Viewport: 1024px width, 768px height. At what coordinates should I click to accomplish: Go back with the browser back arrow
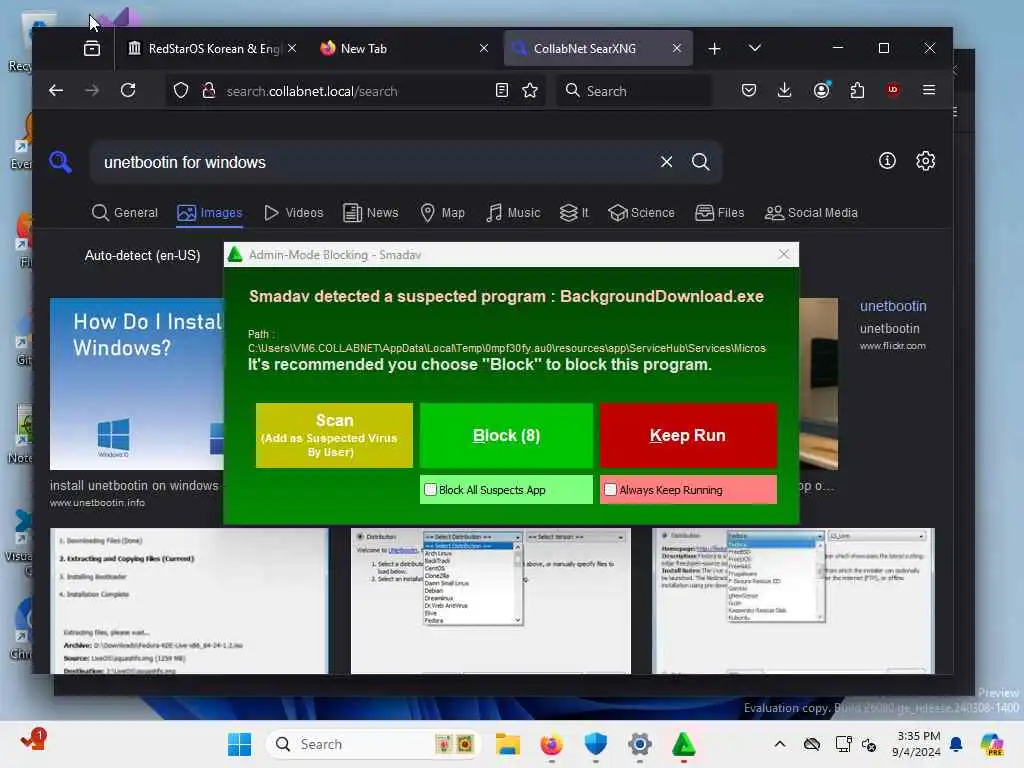(56, 90)
